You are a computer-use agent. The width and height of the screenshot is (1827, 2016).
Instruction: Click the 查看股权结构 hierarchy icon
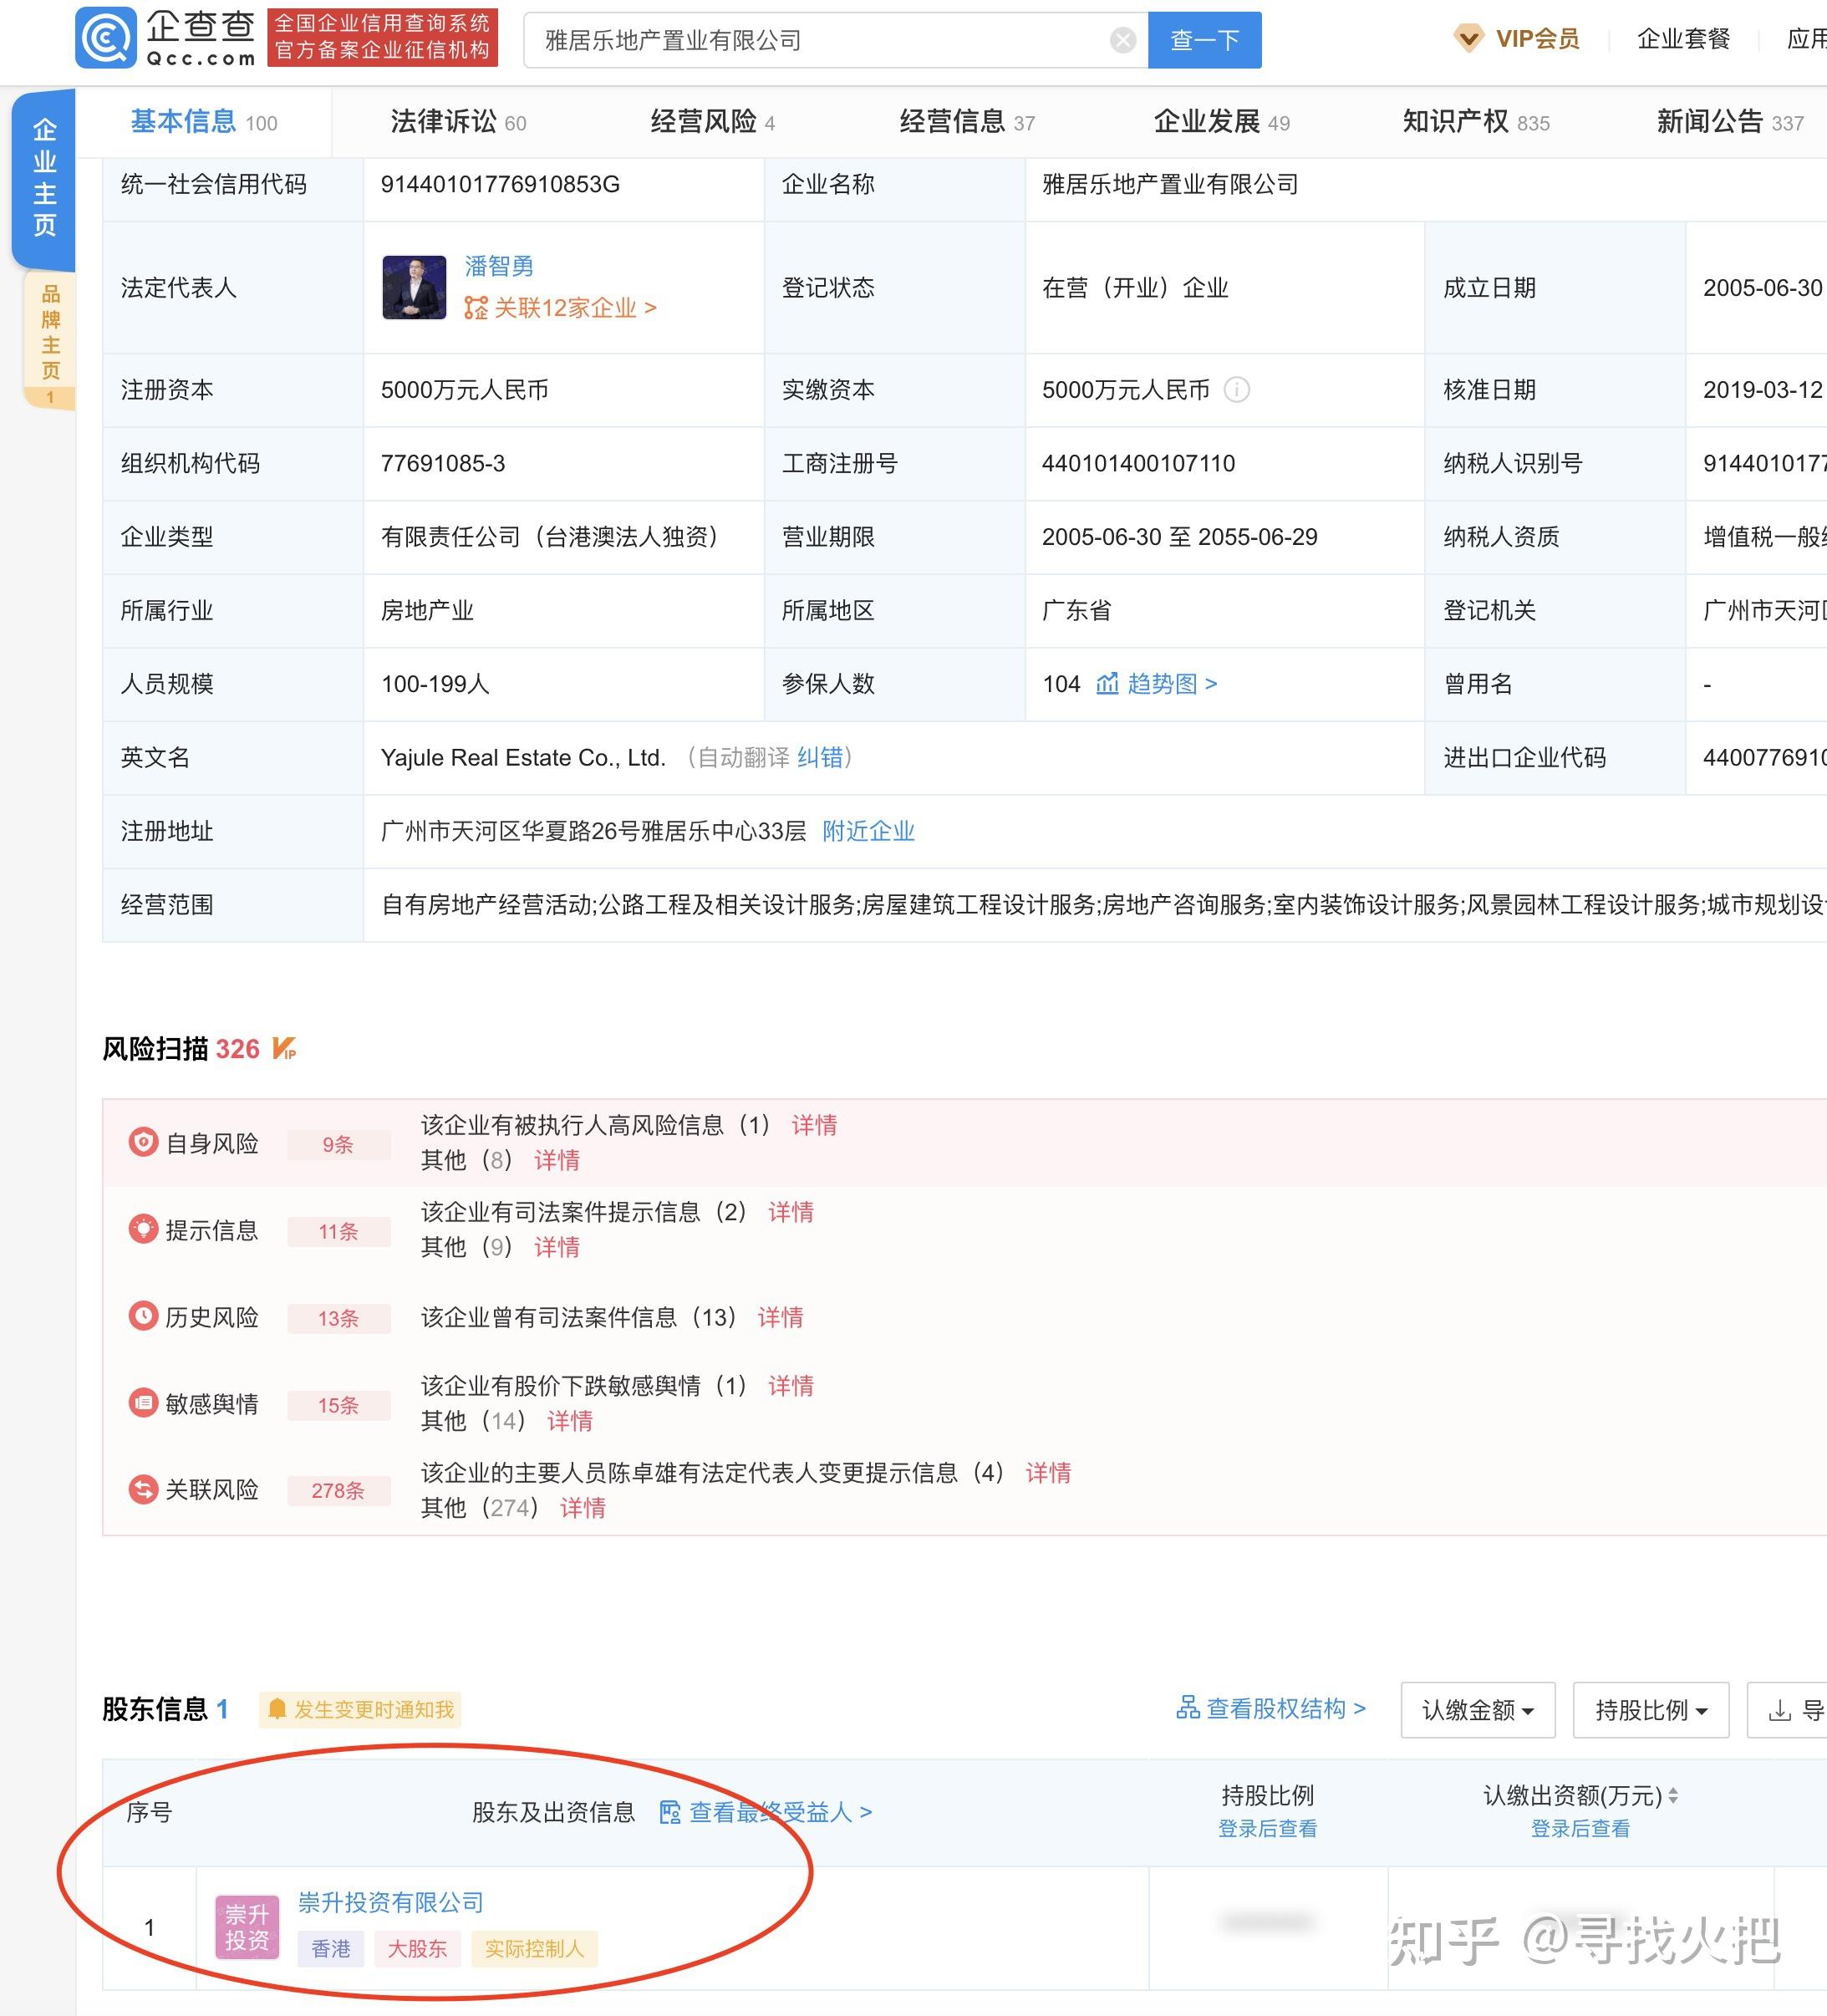click(1188, 1707)
